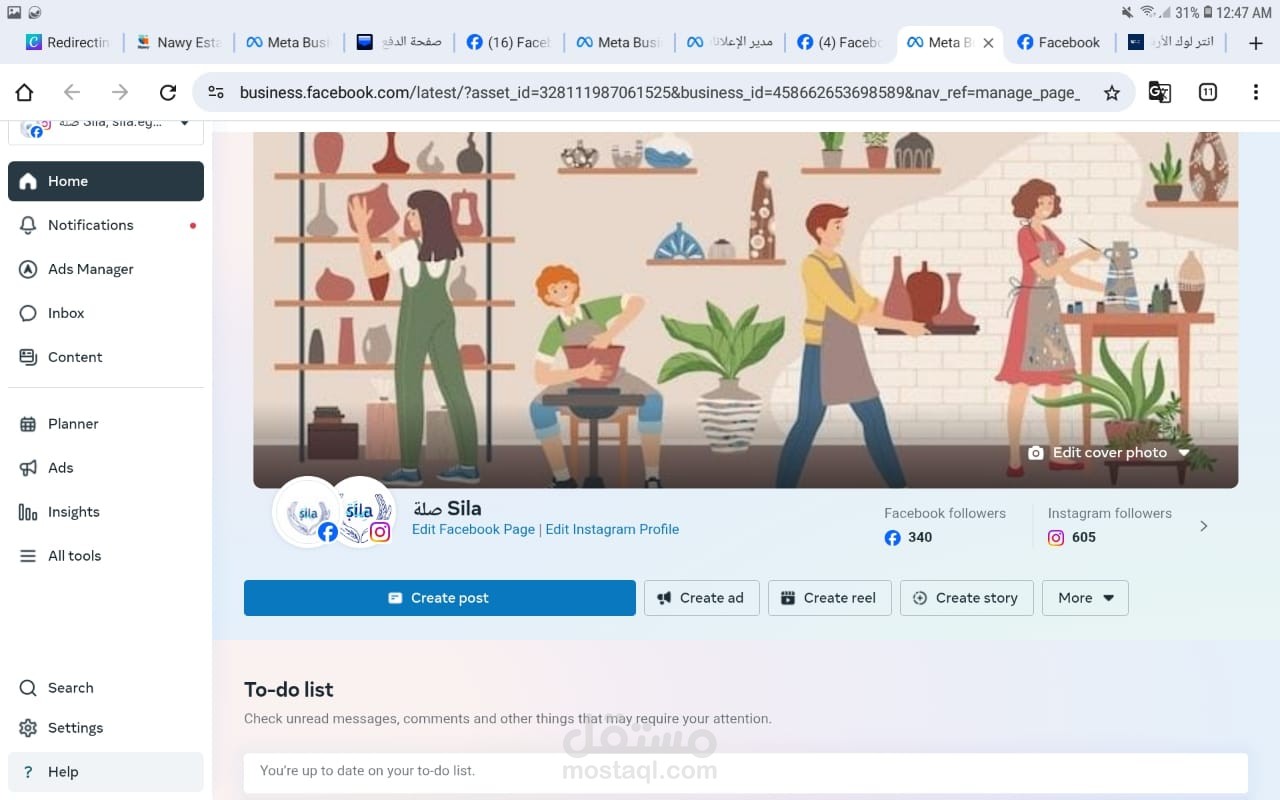The width and height of the screenshot is (1280, 800).
Task: Open the Help menu
Action: point(106,772)
